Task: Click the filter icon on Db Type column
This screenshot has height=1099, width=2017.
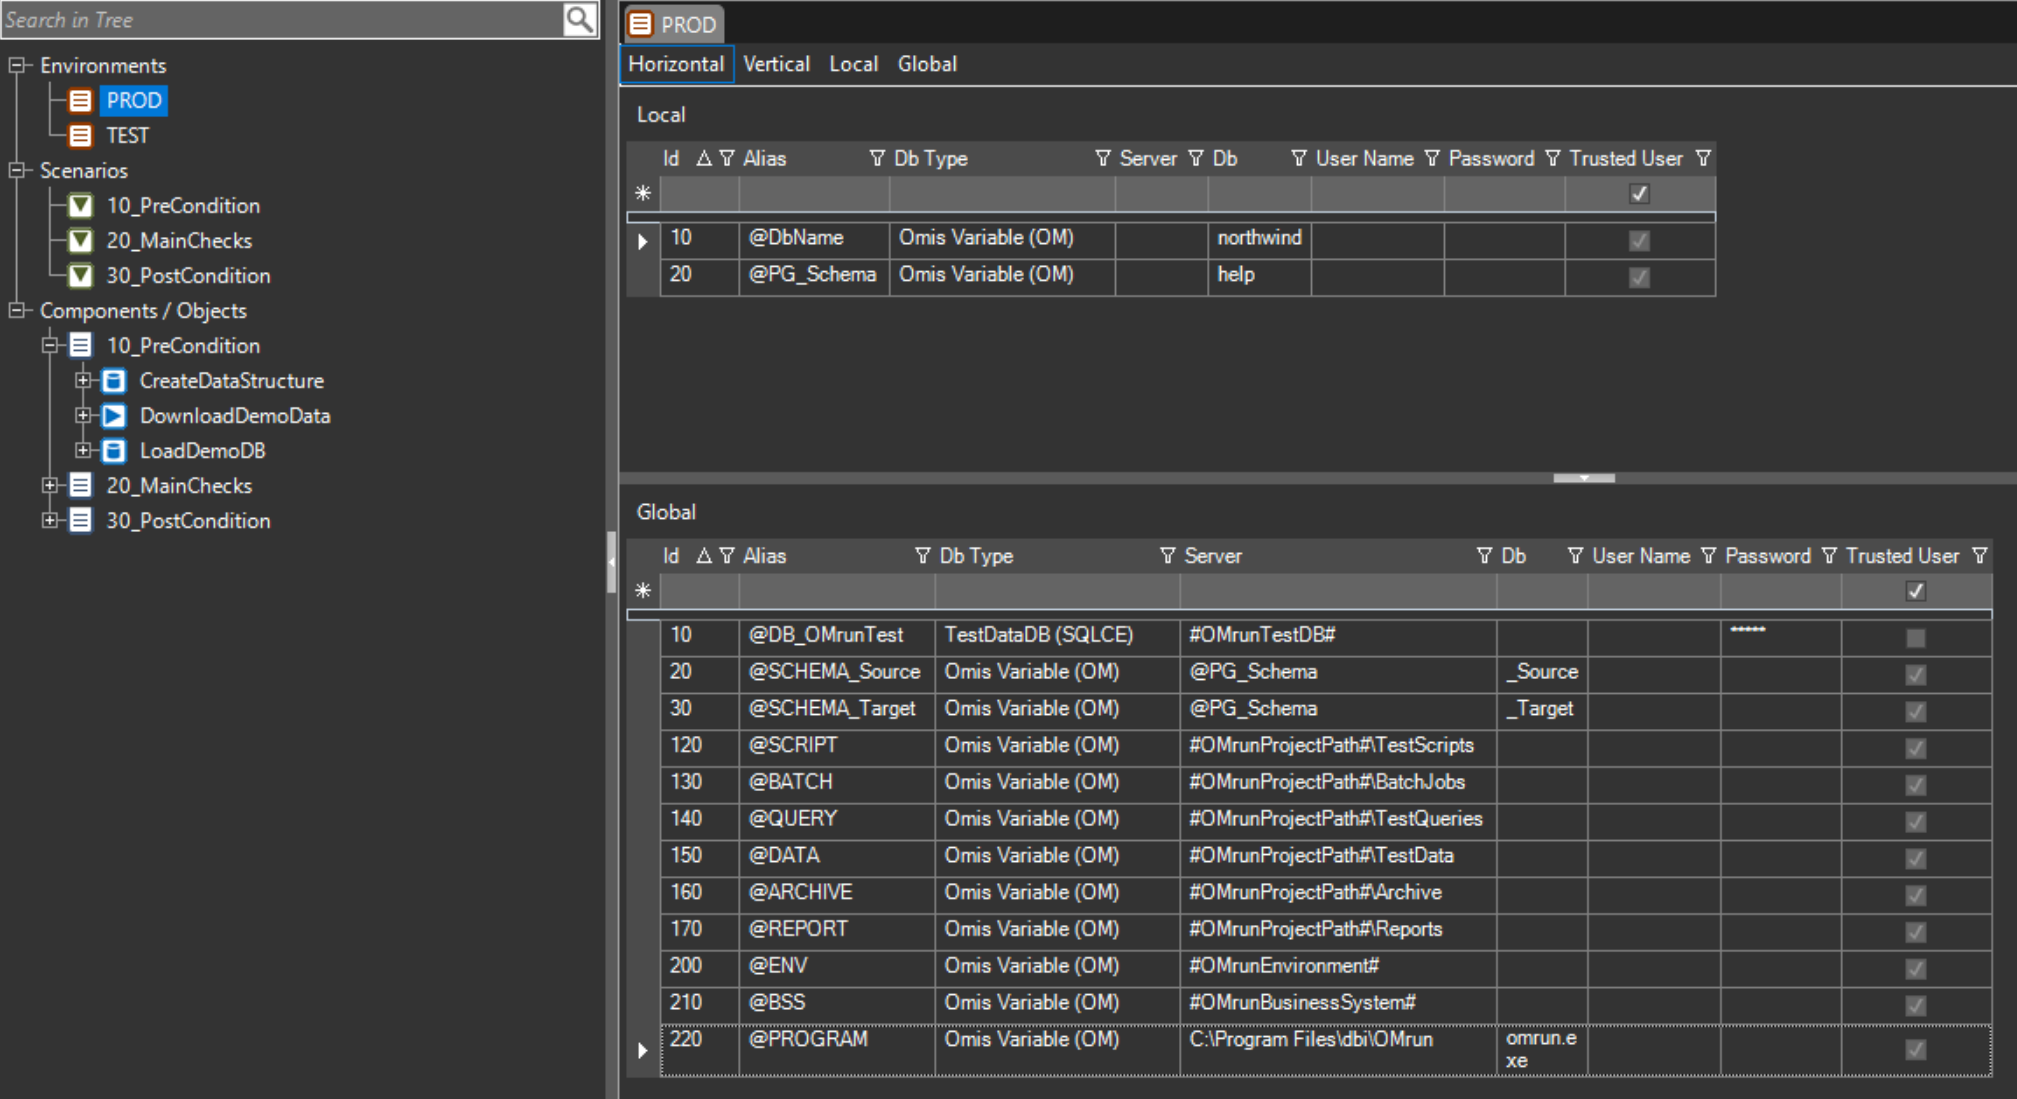Action: [x=1103, y=158]
